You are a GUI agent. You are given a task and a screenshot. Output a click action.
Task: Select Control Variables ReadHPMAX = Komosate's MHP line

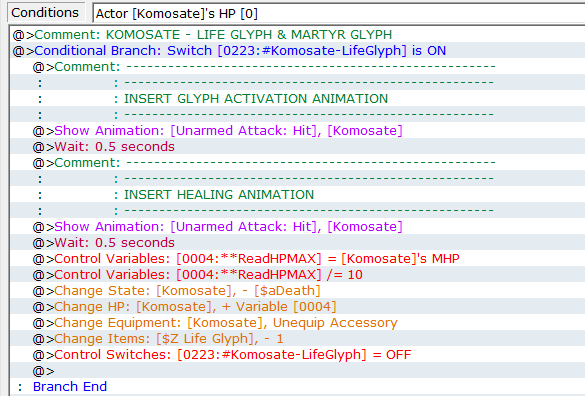[298, 259]
